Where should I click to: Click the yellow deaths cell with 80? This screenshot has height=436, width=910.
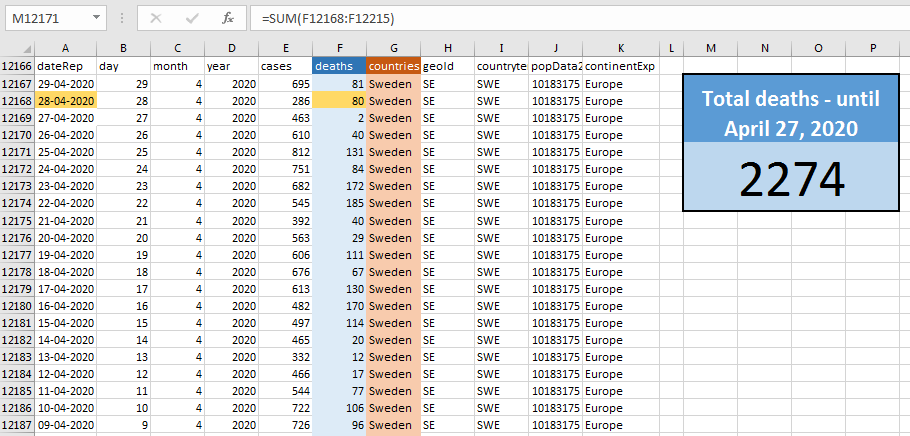[339, 100]
